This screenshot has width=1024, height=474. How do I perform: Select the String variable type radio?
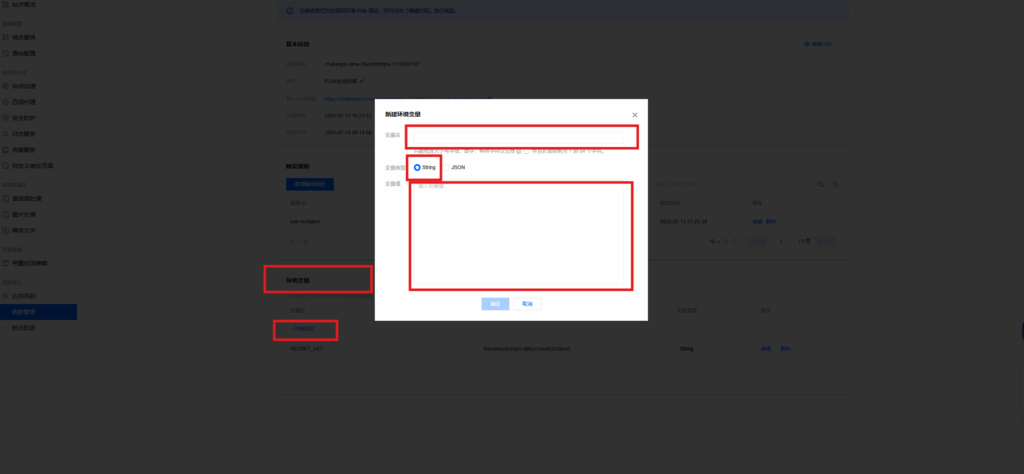417,167
